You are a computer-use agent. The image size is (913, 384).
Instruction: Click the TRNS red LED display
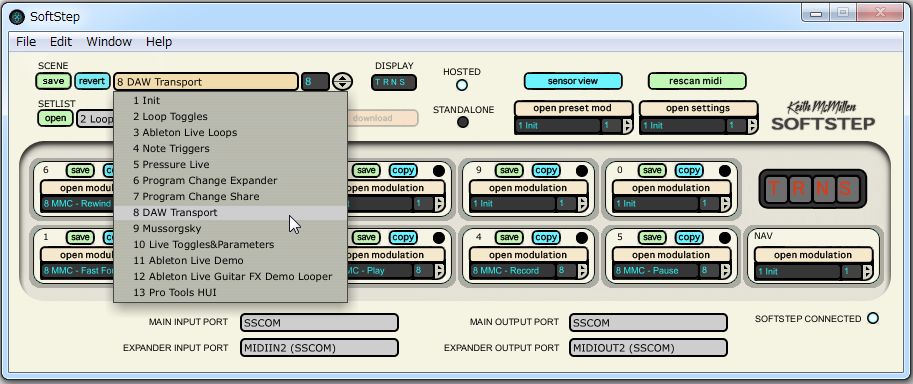click(x=812, y=188)
